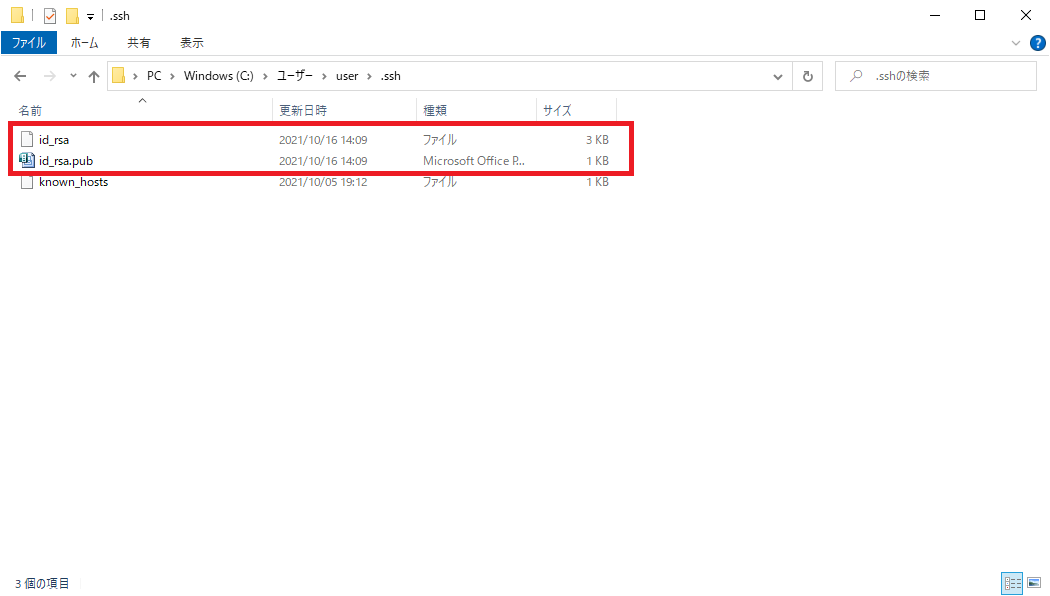The width and height of the screenshot is (1050, 596).
Task: Click the Forward navigation arrow
Action: [48, 77]
